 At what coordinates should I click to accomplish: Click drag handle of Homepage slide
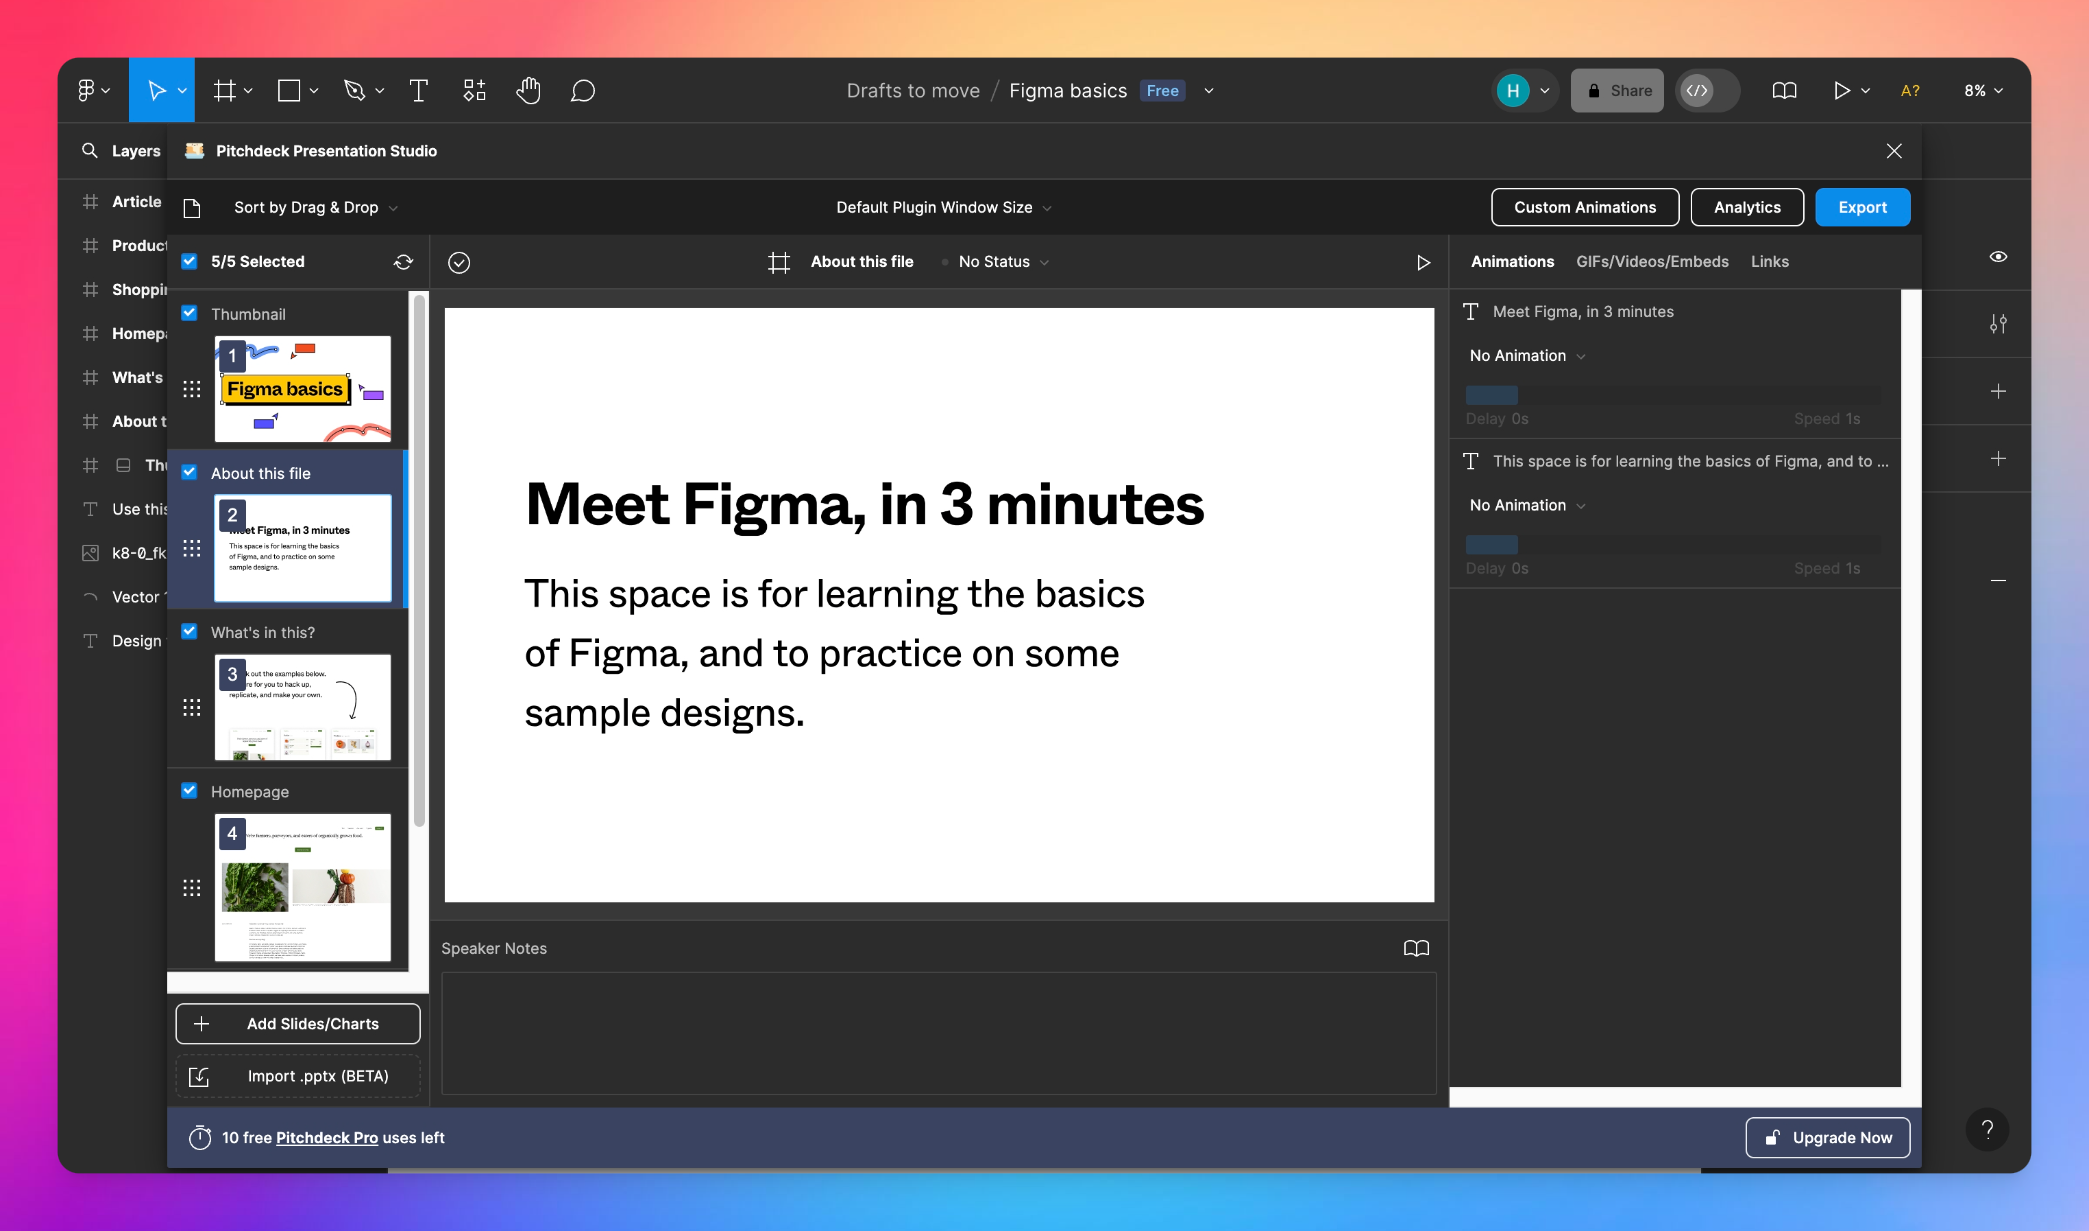192,888
